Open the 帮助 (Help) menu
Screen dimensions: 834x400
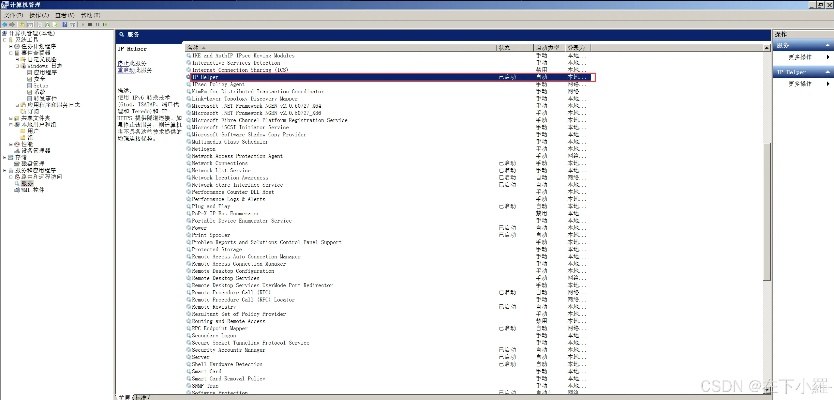(x=89, y=16)
